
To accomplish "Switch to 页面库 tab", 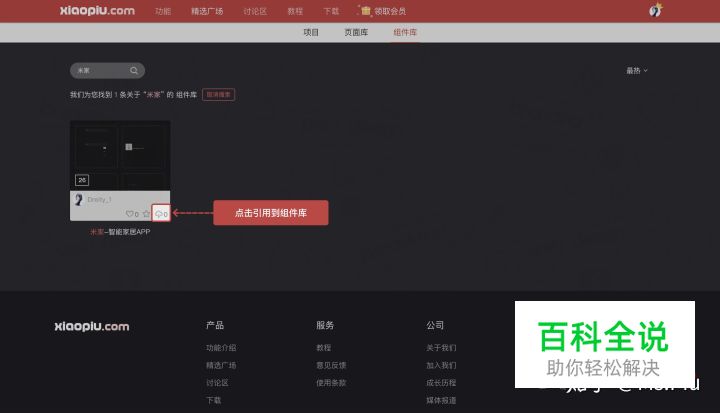I will 356,32.
